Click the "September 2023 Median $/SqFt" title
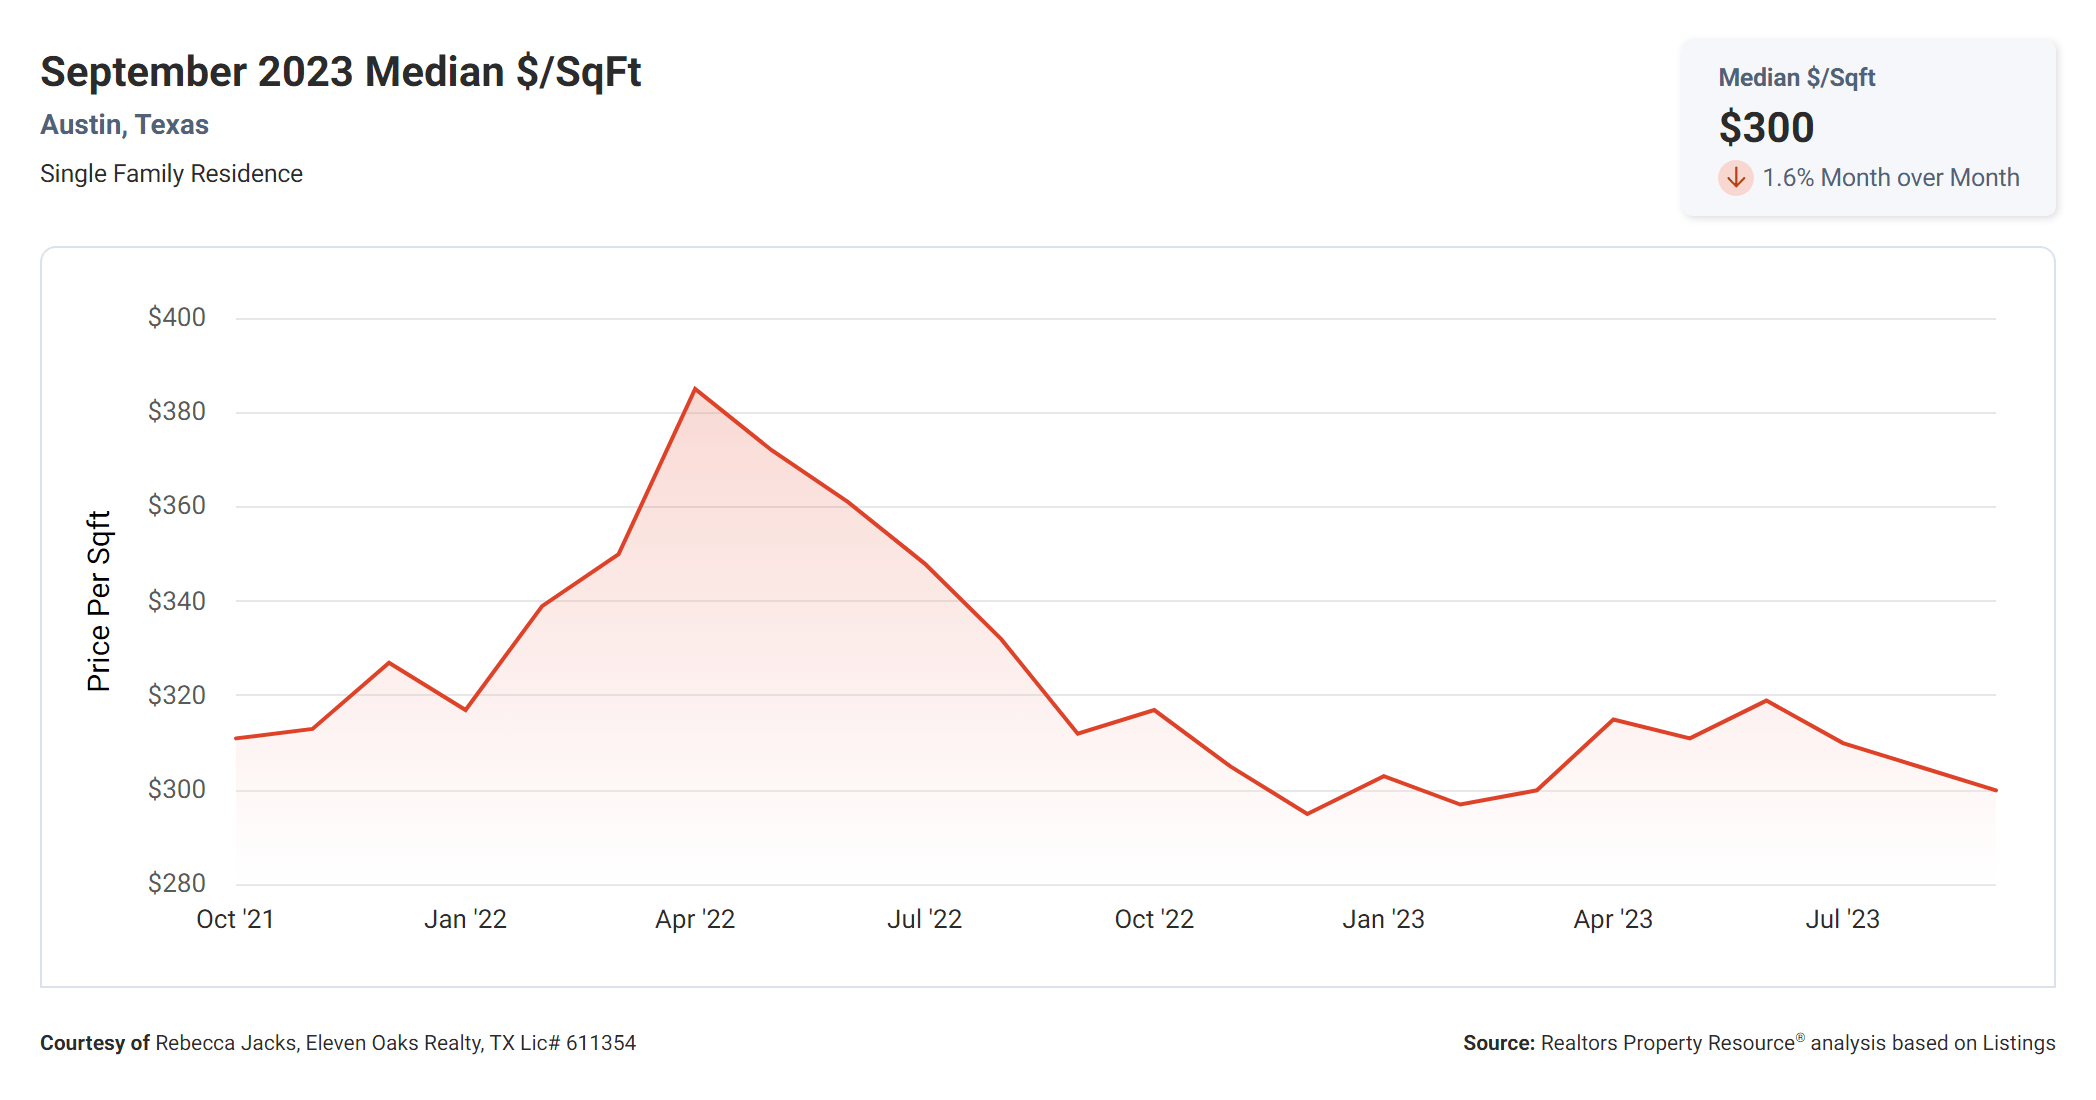The height and width of the screenshot is (1100, 2096). pyautogui.click(x=341, y=73)
